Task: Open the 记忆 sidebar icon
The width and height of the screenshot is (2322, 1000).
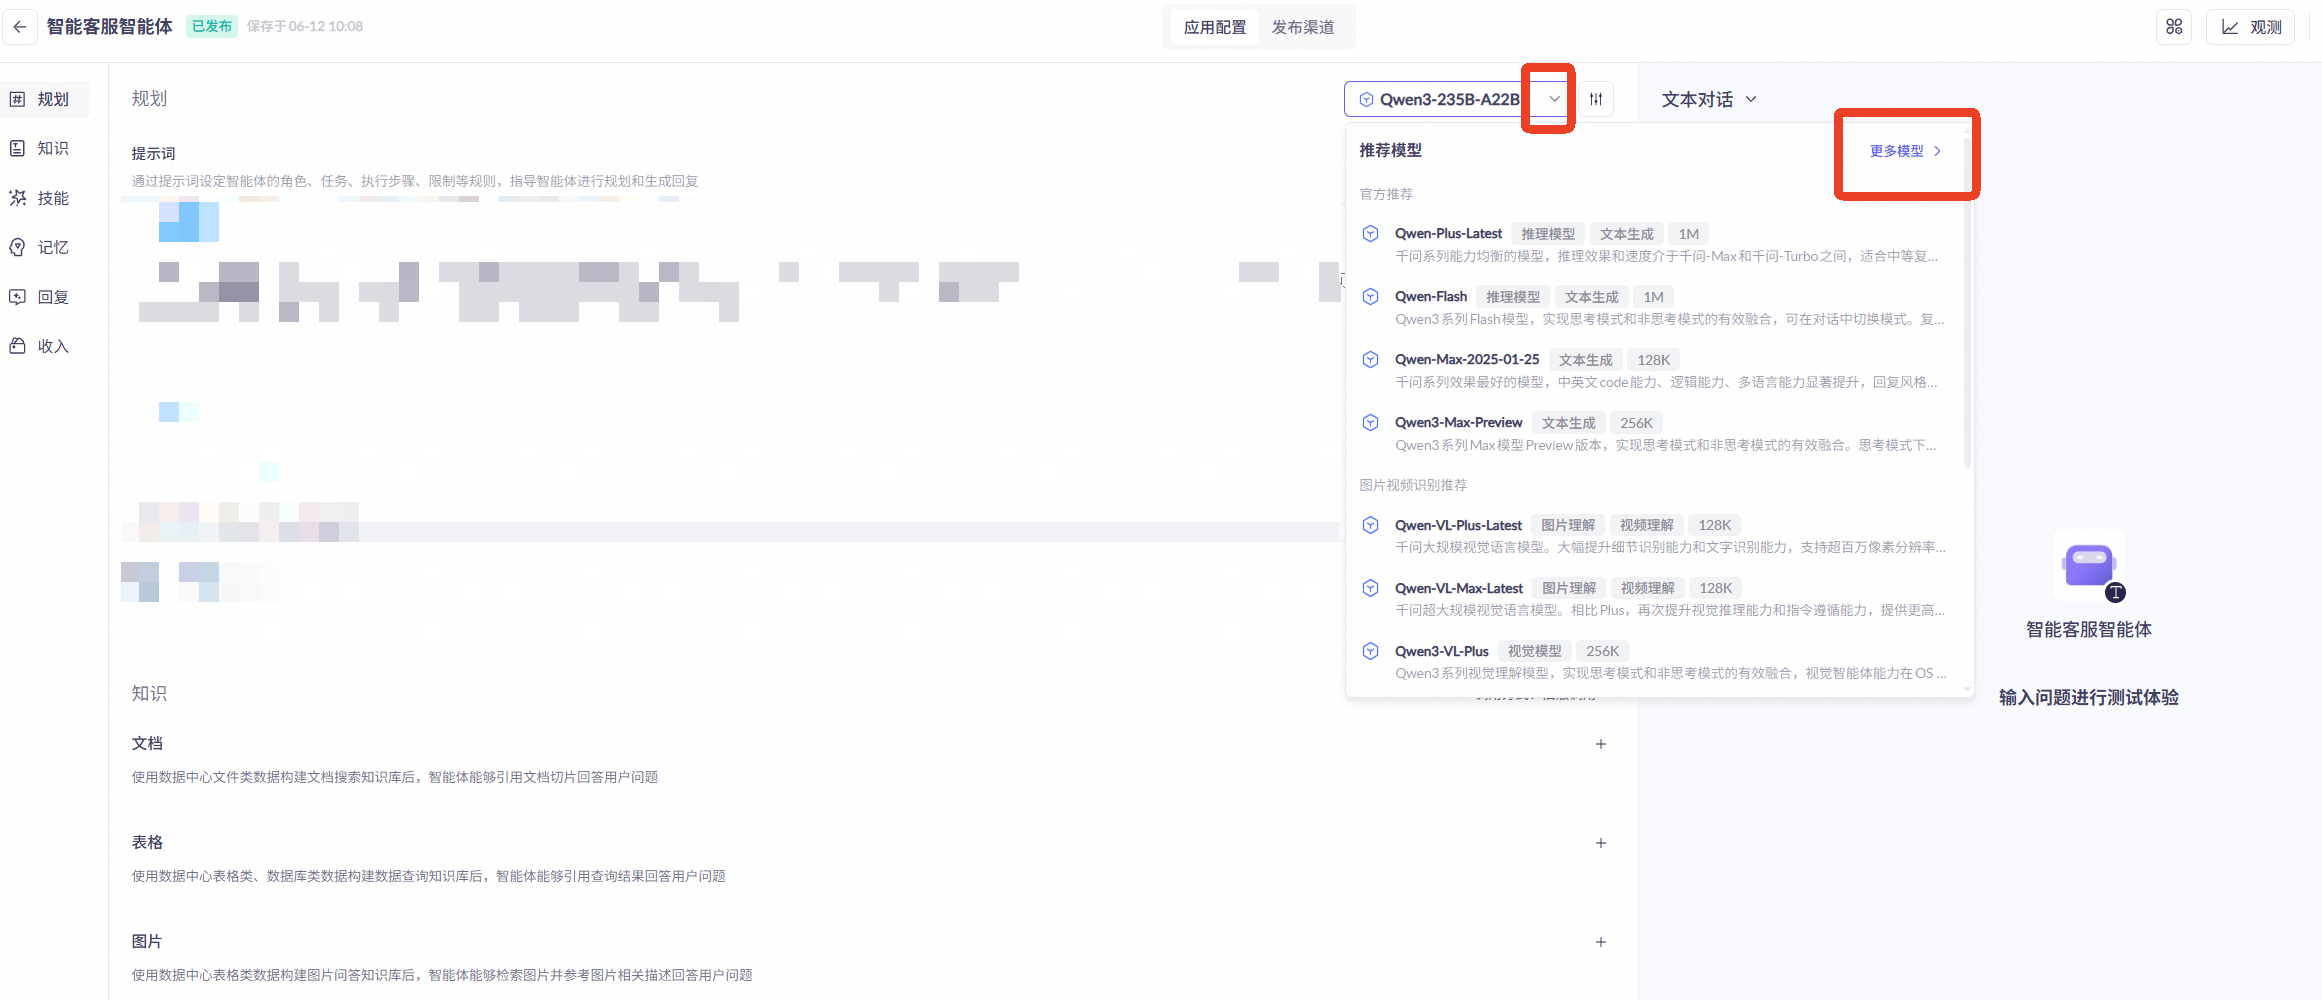Action: pyautogui.click(x=18, y=247)
